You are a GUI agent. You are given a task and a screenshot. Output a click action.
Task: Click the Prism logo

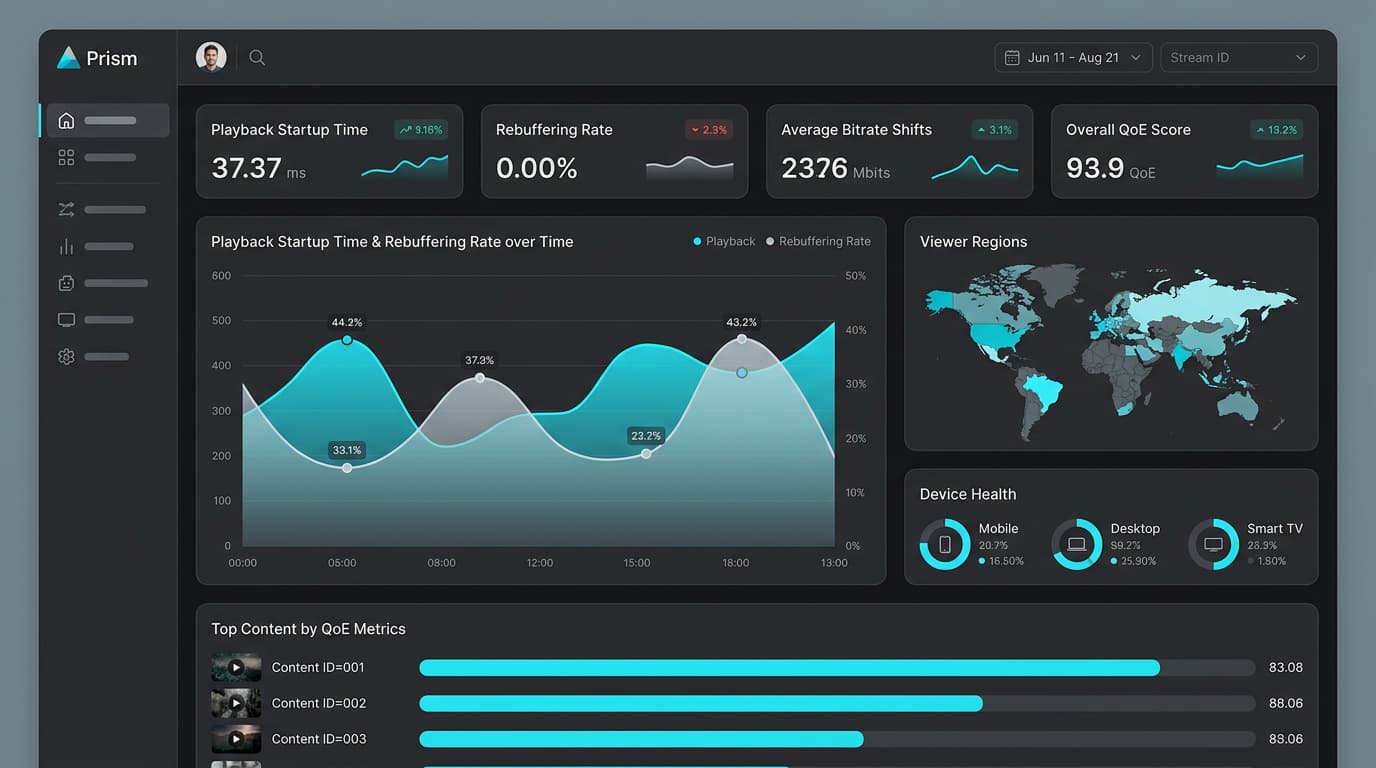pyautogui.click(x=97, y=58)
